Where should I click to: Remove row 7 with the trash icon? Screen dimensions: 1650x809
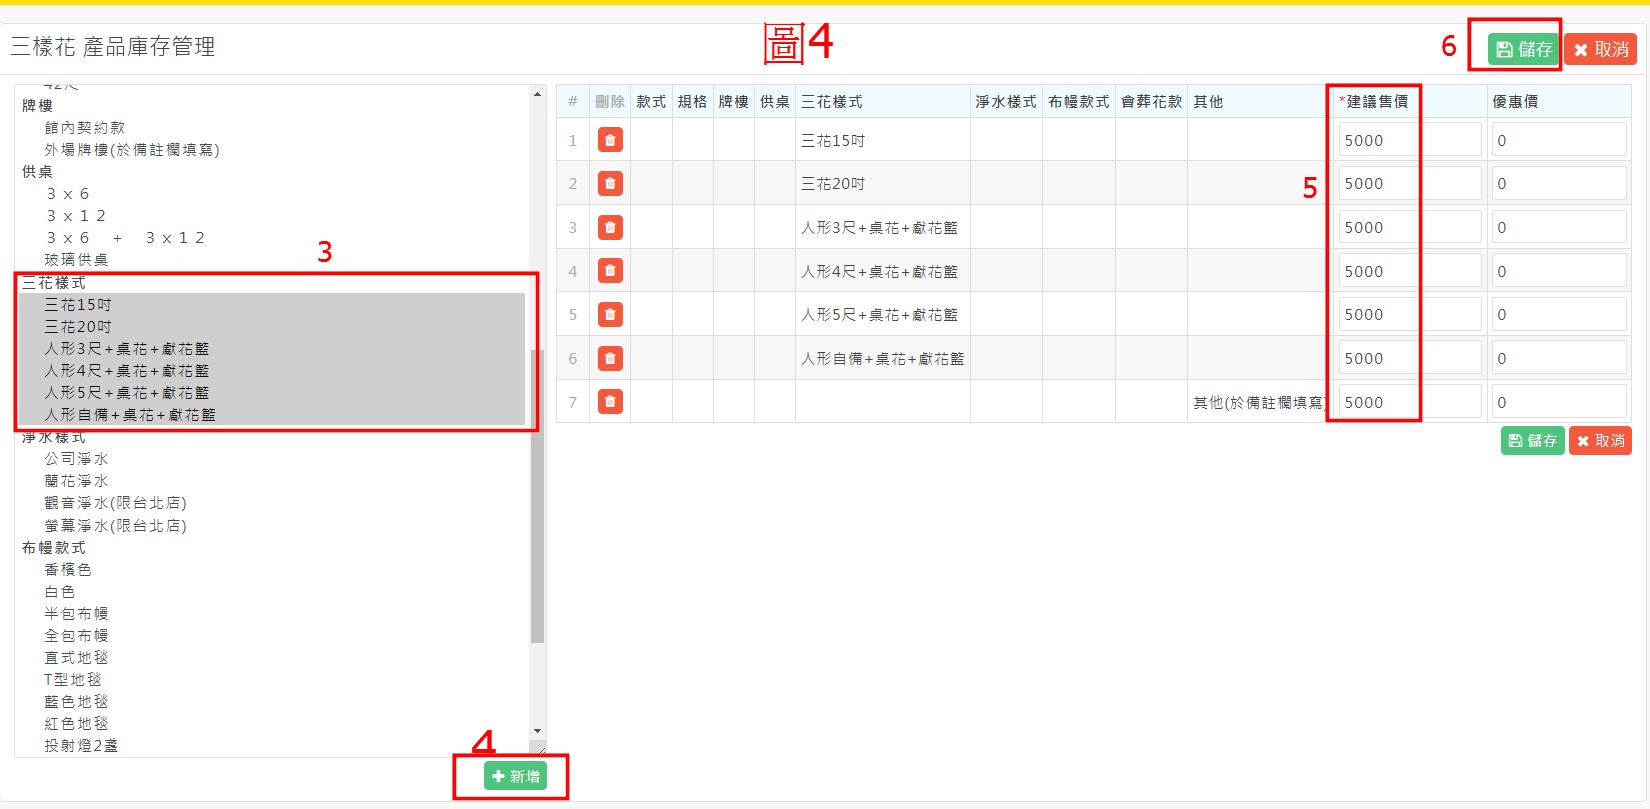610,402
